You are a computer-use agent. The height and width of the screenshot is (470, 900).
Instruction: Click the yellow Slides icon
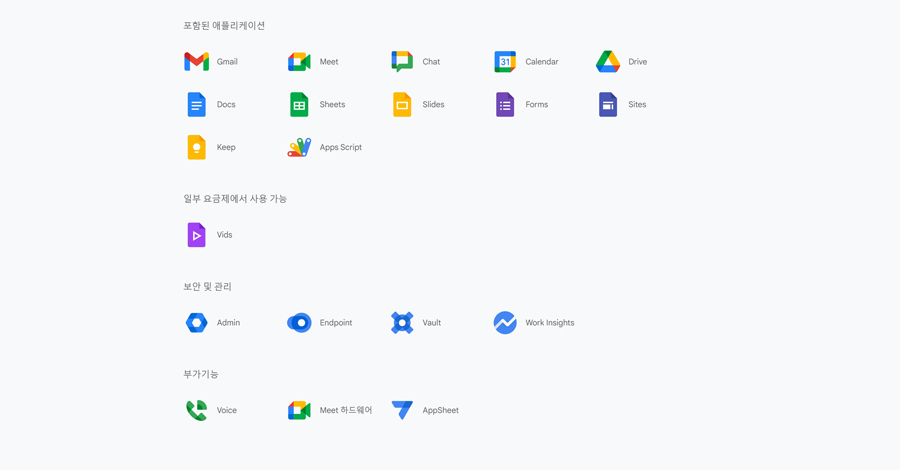pos(402,104)
